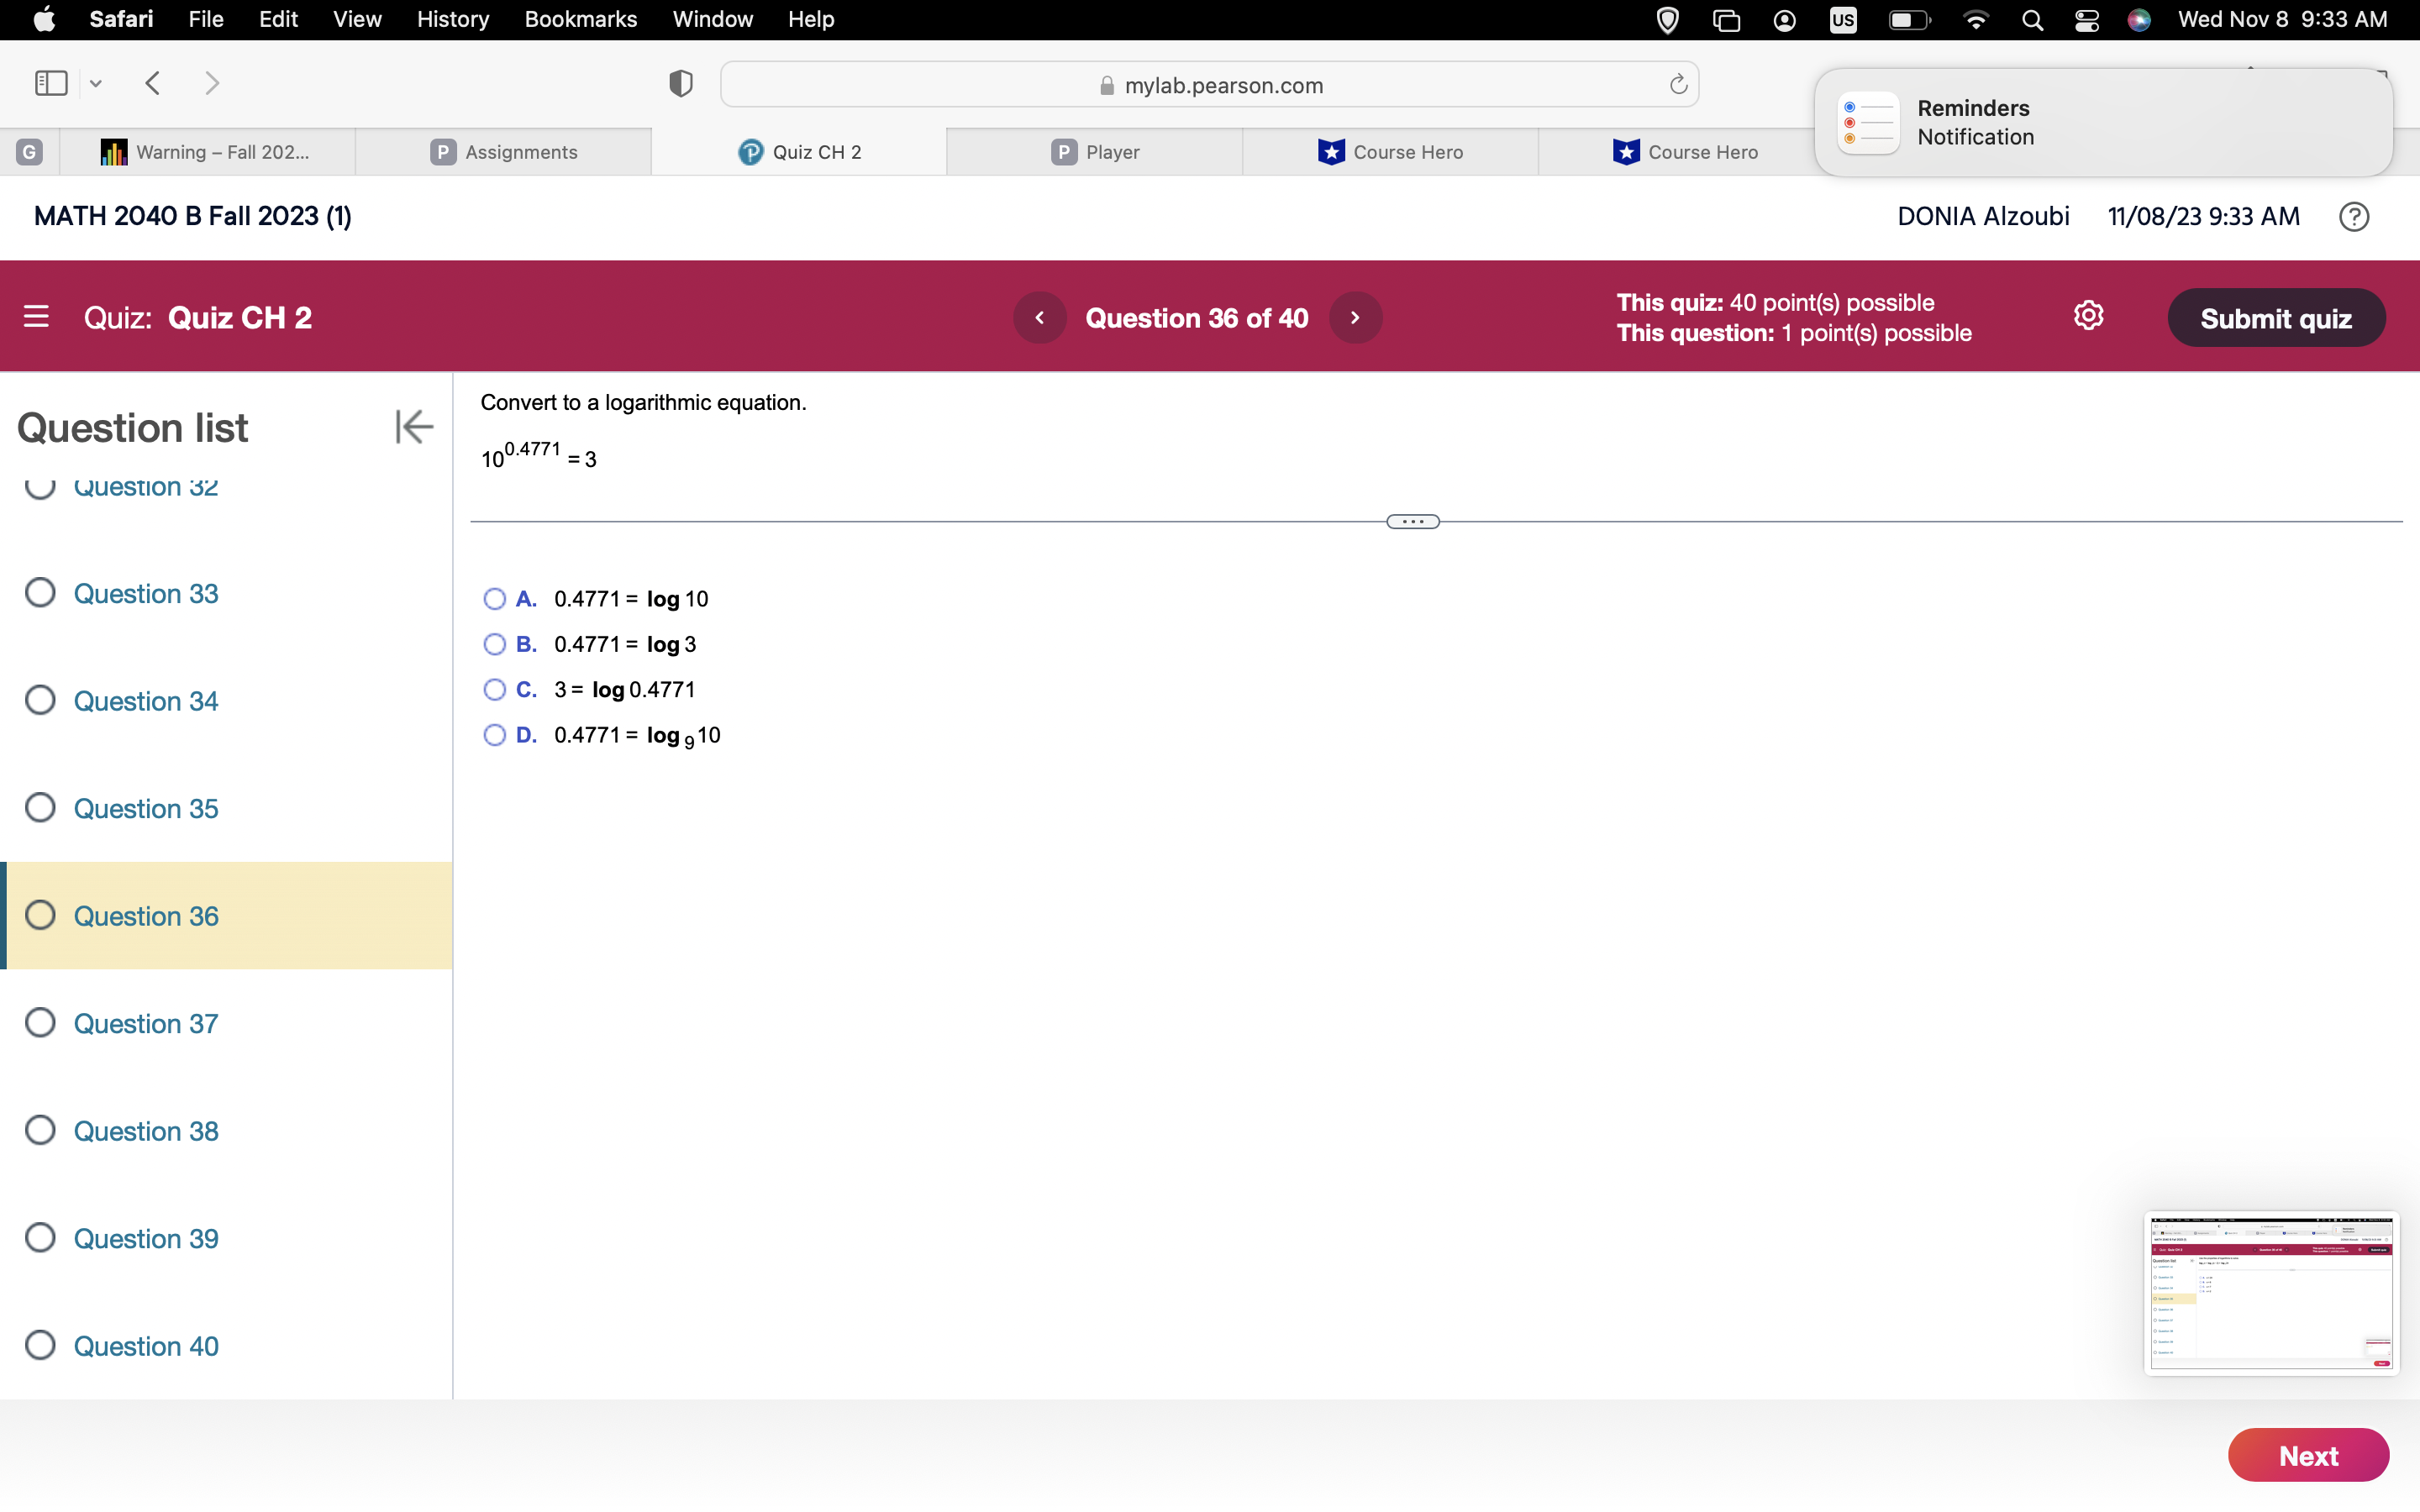Screen dimensions: 2420x1512
Task: Click the screenshot preview thumbnail
Action: [x=2270, y=1292]
